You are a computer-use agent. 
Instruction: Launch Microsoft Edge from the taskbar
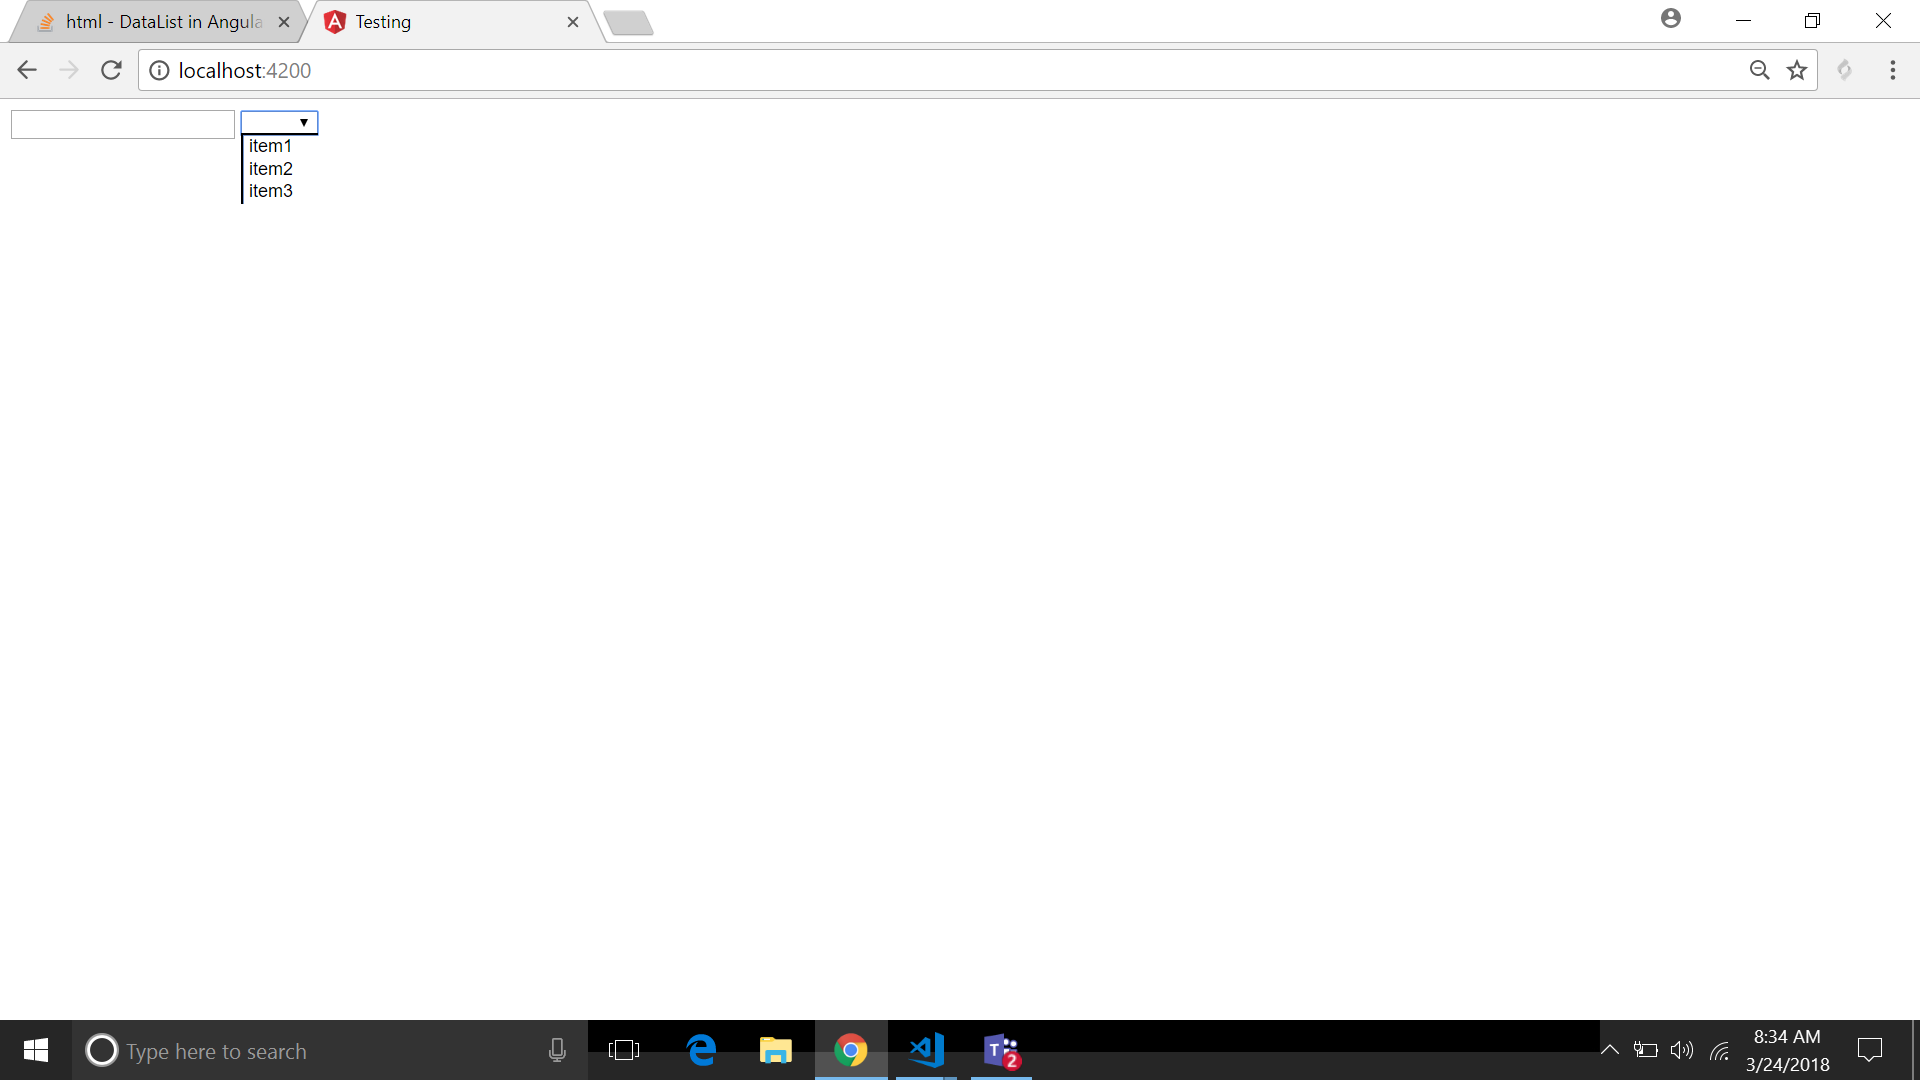click(x=701, y=1050)
